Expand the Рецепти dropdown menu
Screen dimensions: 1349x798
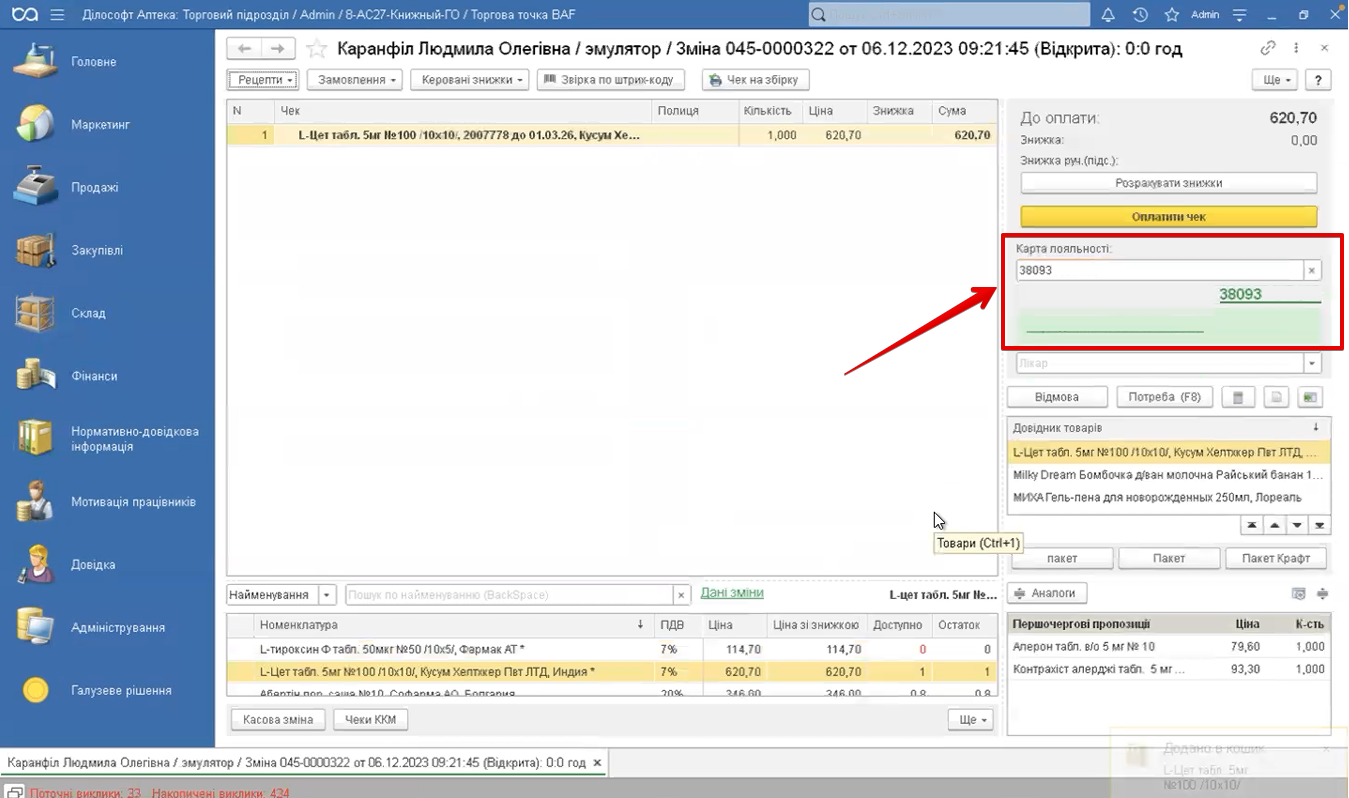coord(263,80)
